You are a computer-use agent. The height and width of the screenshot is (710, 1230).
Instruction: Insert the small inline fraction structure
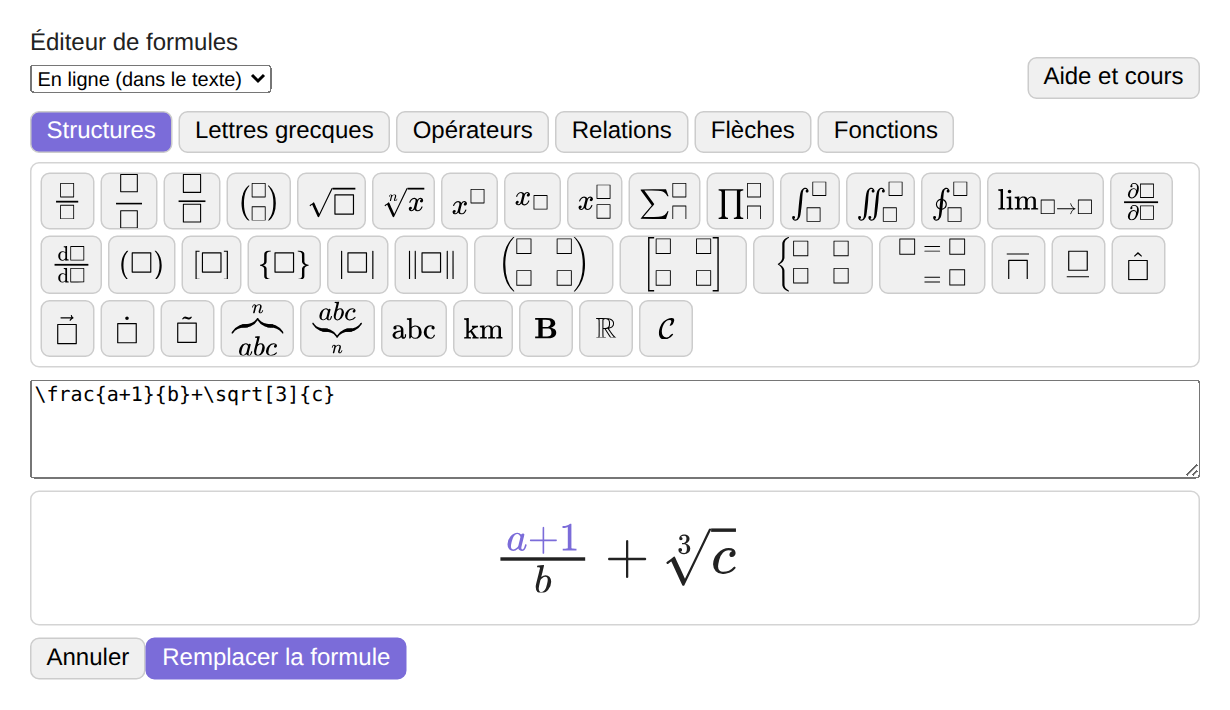(x=67, y=201)
